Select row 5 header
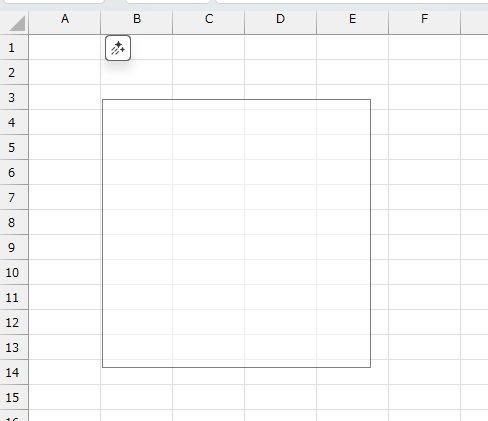The height and width of the screenshot is (421, 488). point(14,147)
